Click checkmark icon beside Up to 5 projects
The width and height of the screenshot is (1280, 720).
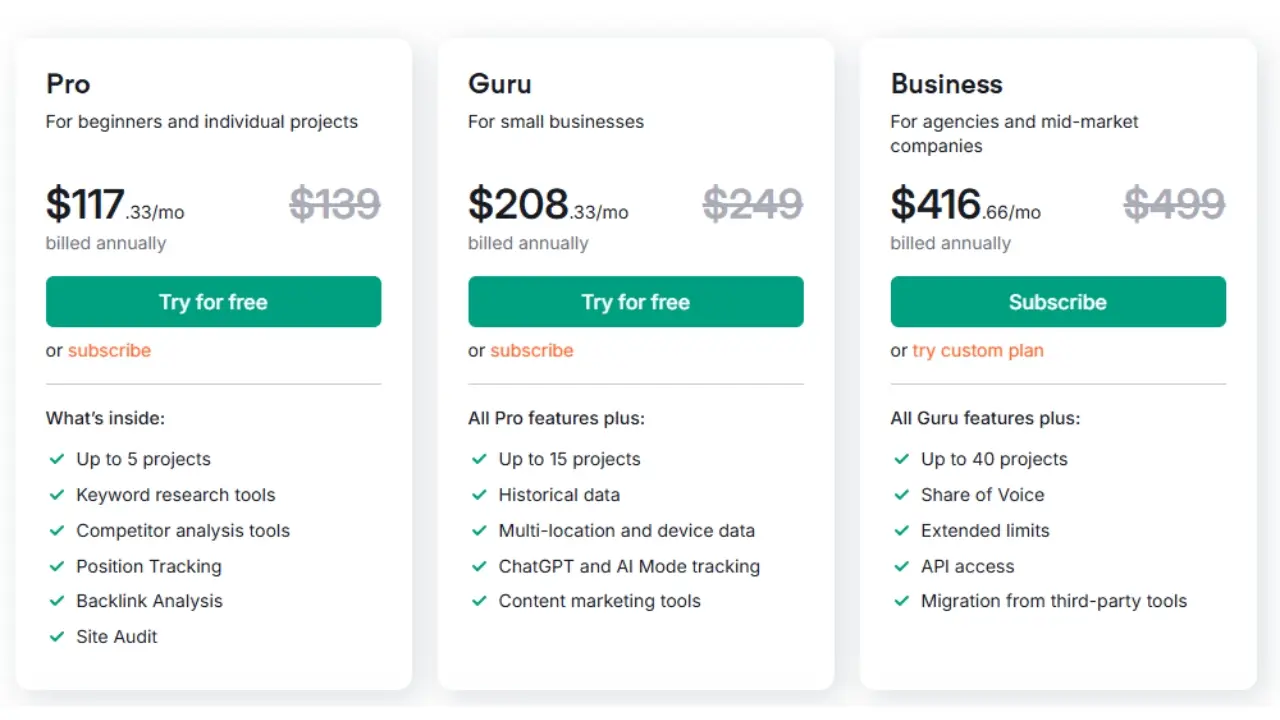click(x=57, y=459)
